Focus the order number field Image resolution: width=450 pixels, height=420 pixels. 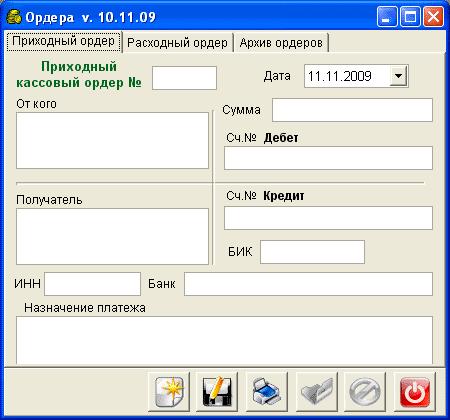(184, 78)
